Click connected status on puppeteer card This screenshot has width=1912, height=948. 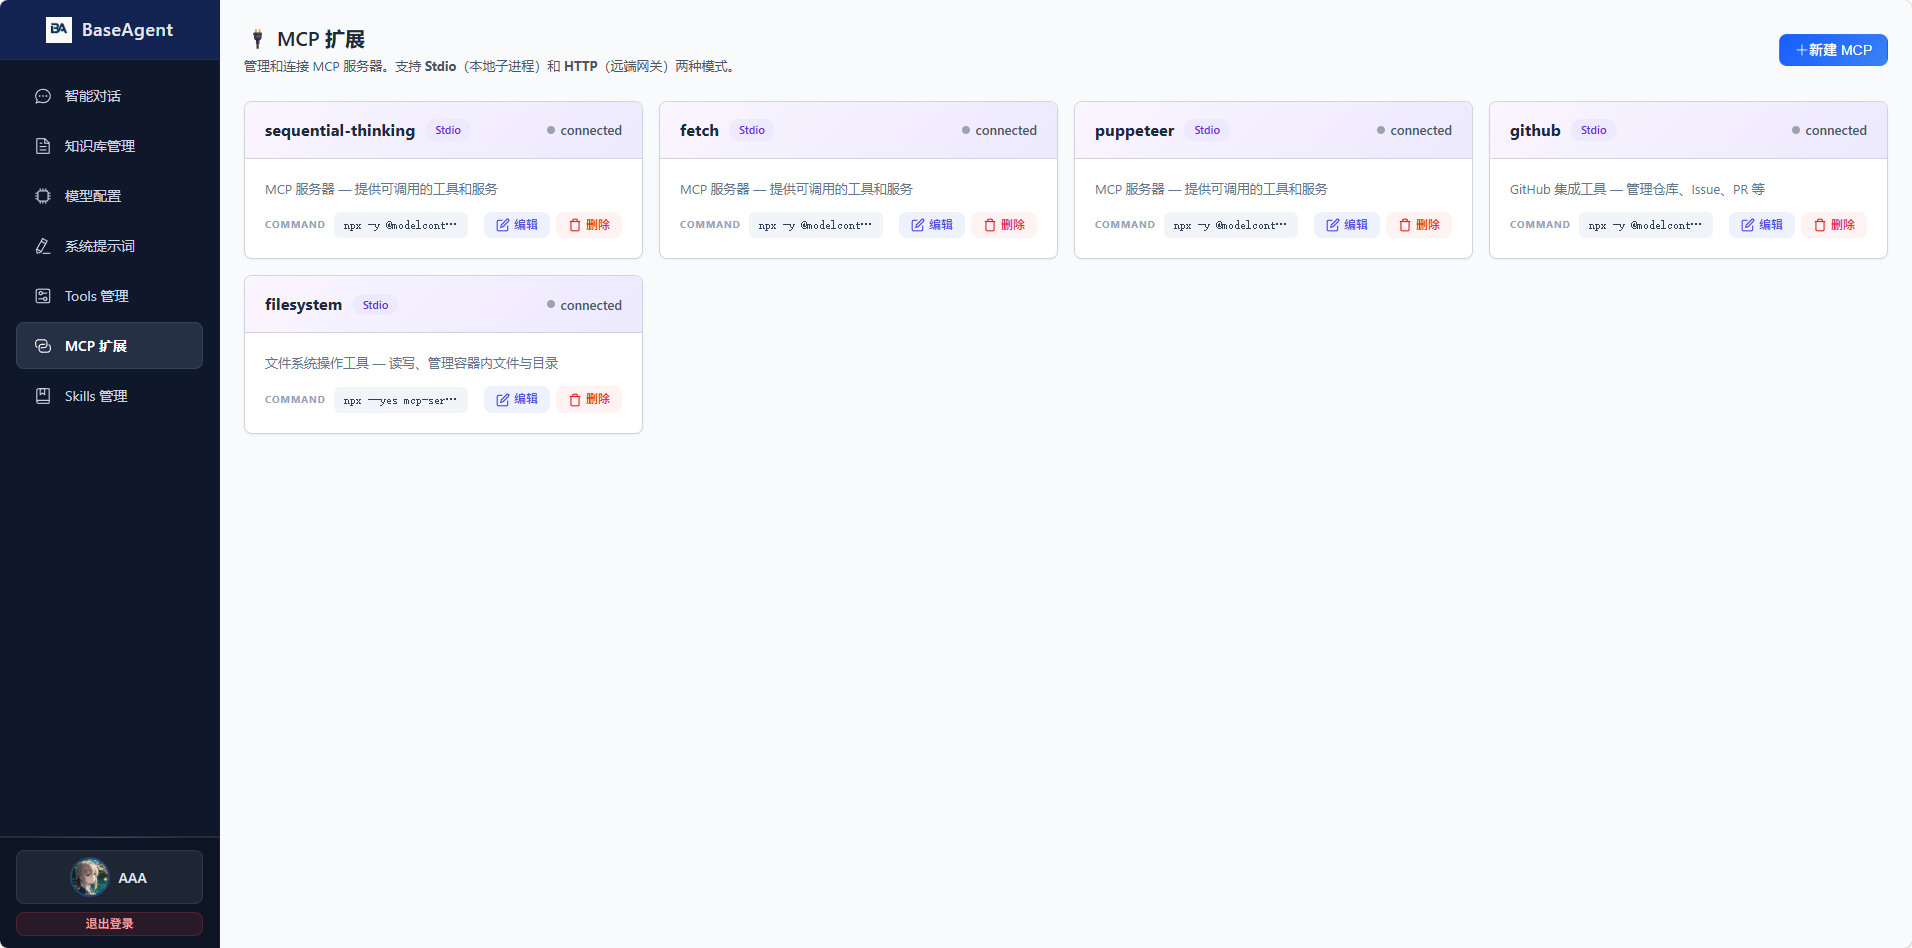pyautogui.click(x=1414, y=131)
